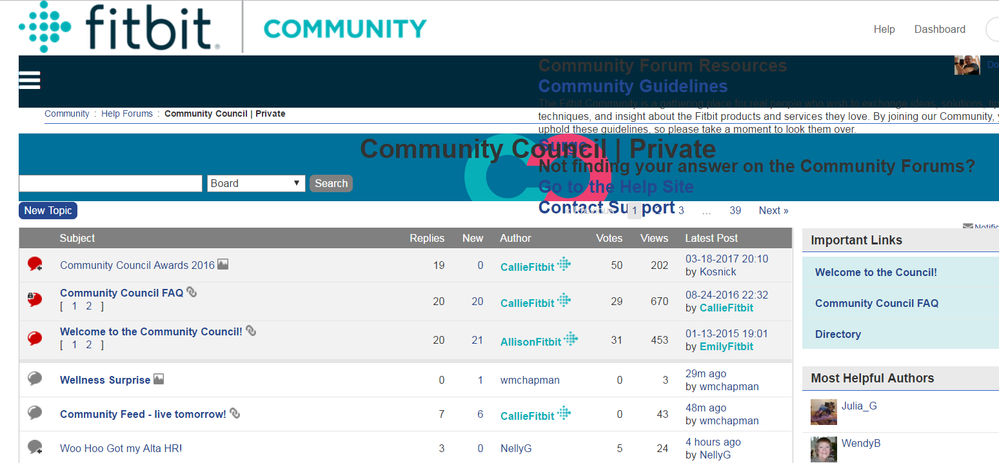This screenshot has width=999, height=463.
Task: Go to page 2 of Community Council FAQ topic
Action: point(89,306)
